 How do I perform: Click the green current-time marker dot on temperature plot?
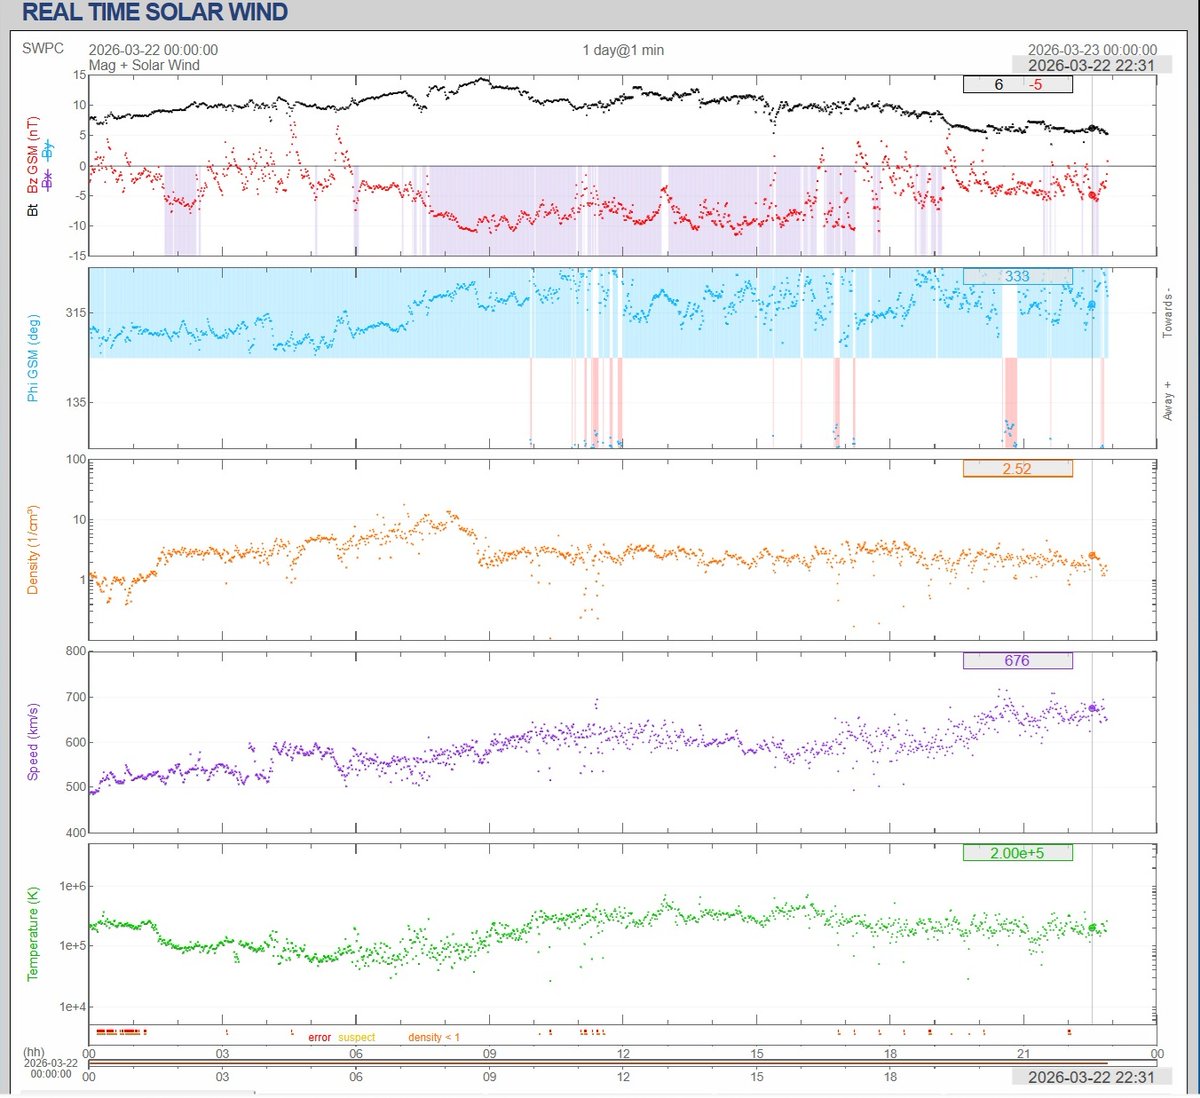1092,928
